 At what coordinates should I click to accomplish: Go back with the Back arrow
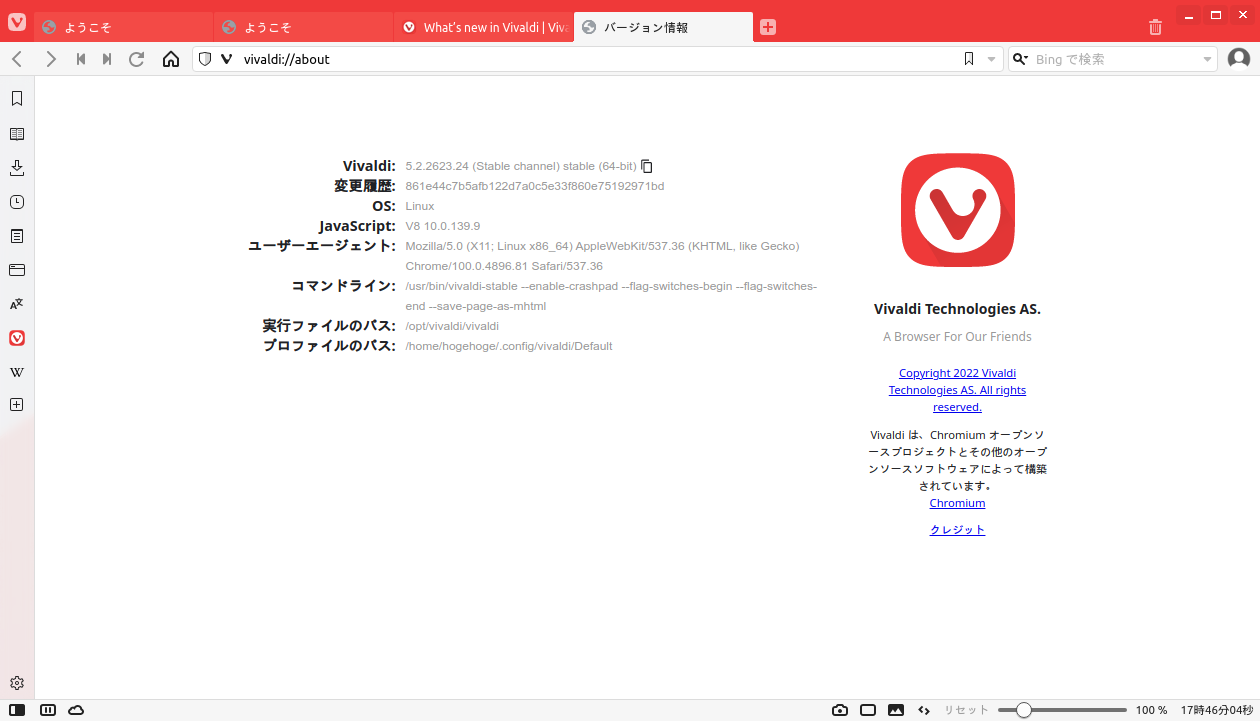tap(17, 59)
